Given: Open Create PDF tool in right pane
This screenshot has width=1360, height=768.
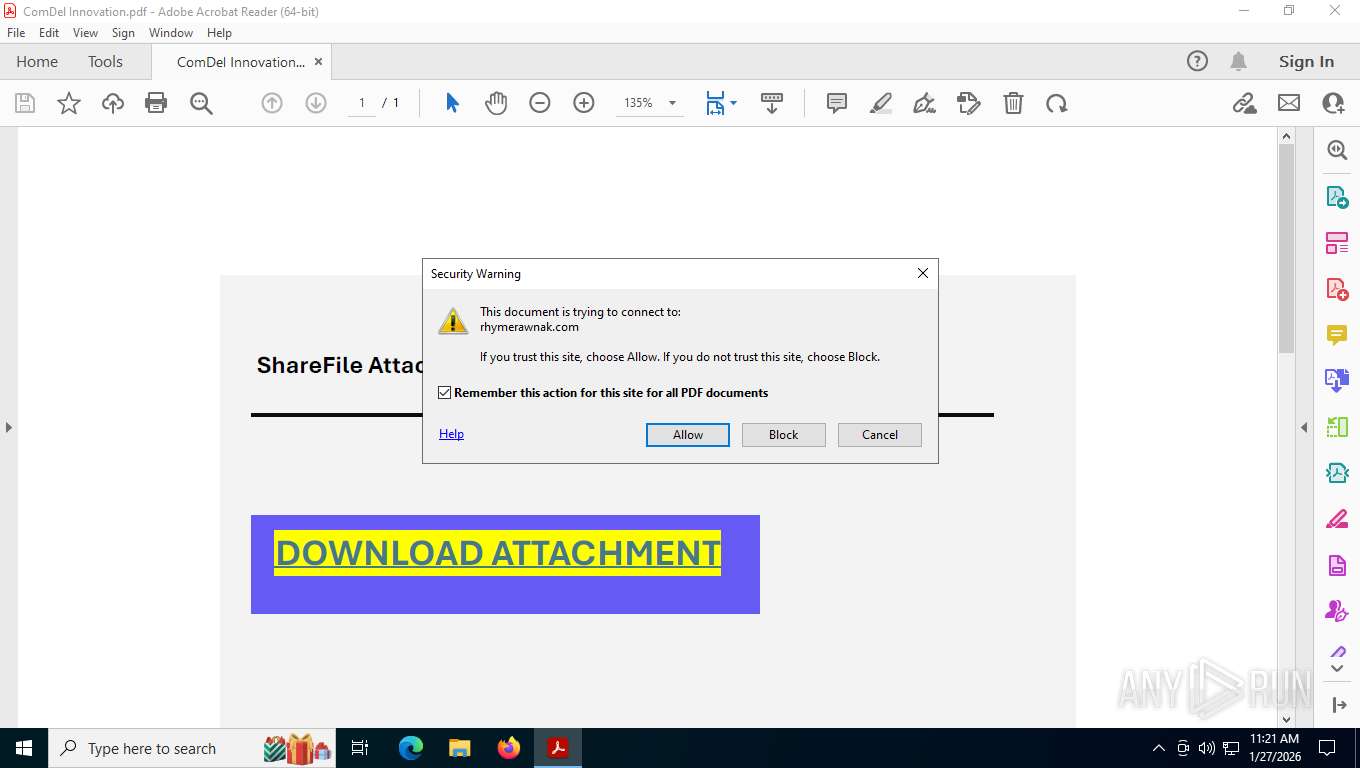Looking at the screenshot, I should pyautogui.click(x=1337, y=289).
